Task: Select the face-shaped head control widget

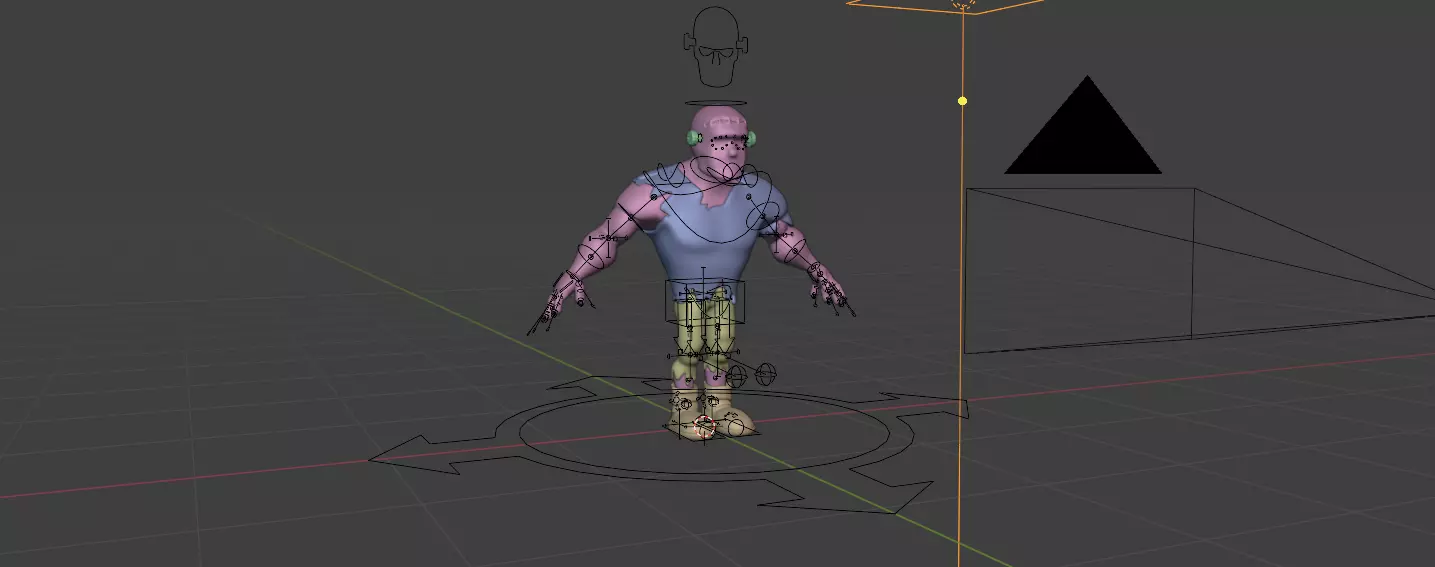Action: tap(717, 46)
